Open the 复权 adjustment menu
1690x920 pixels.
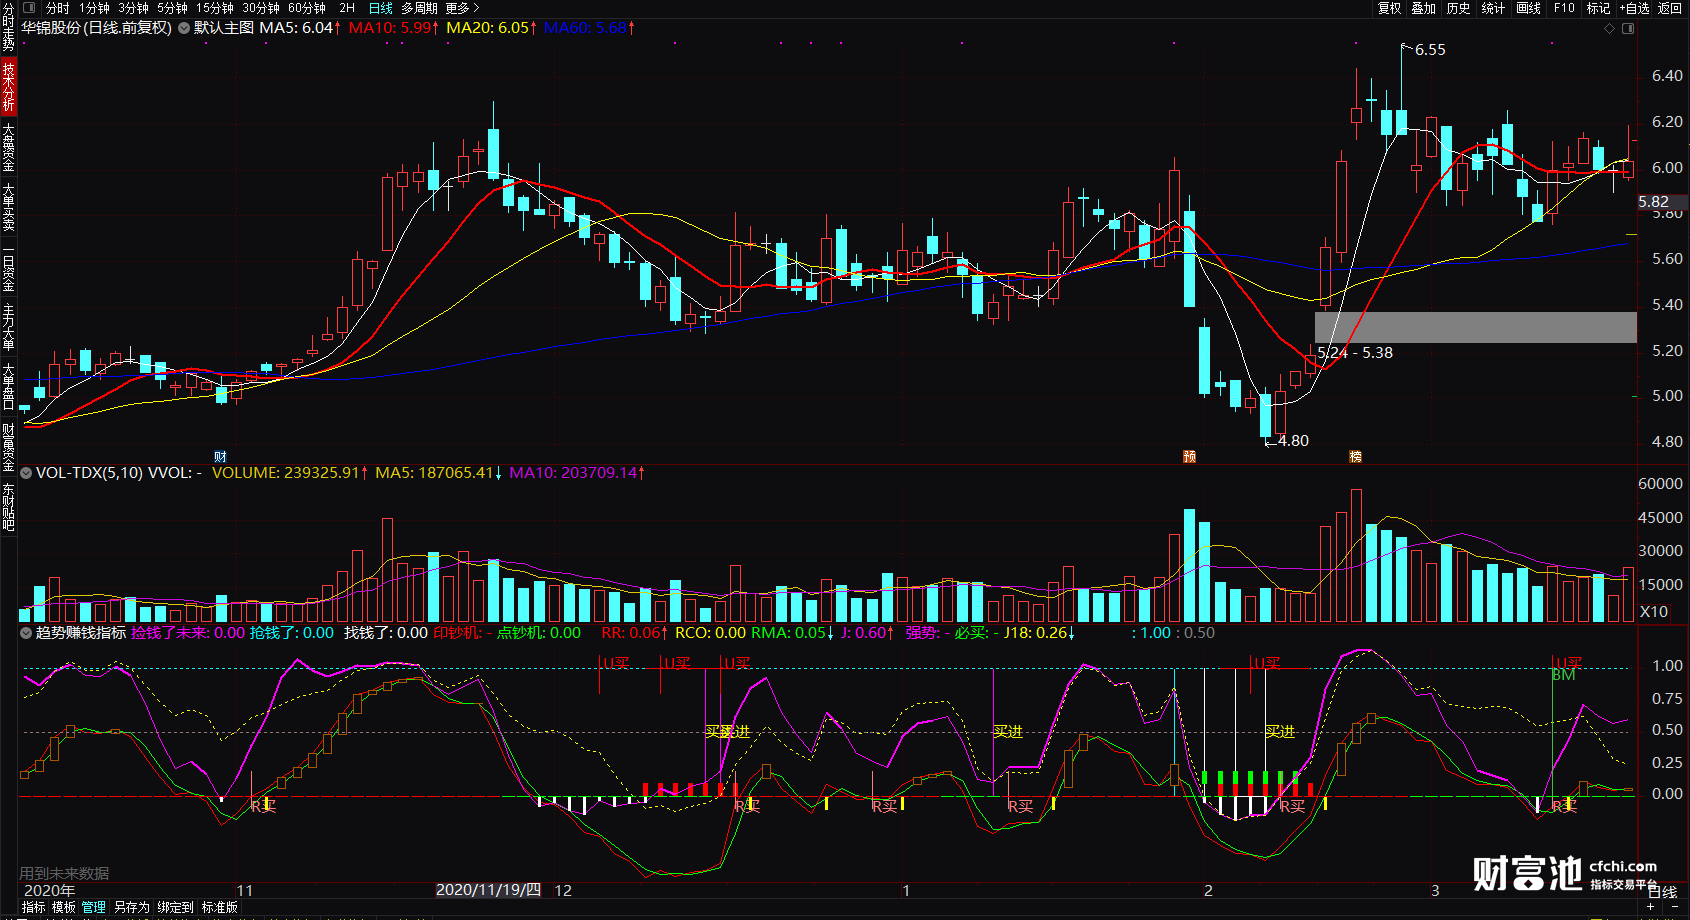coord(1389,8)
